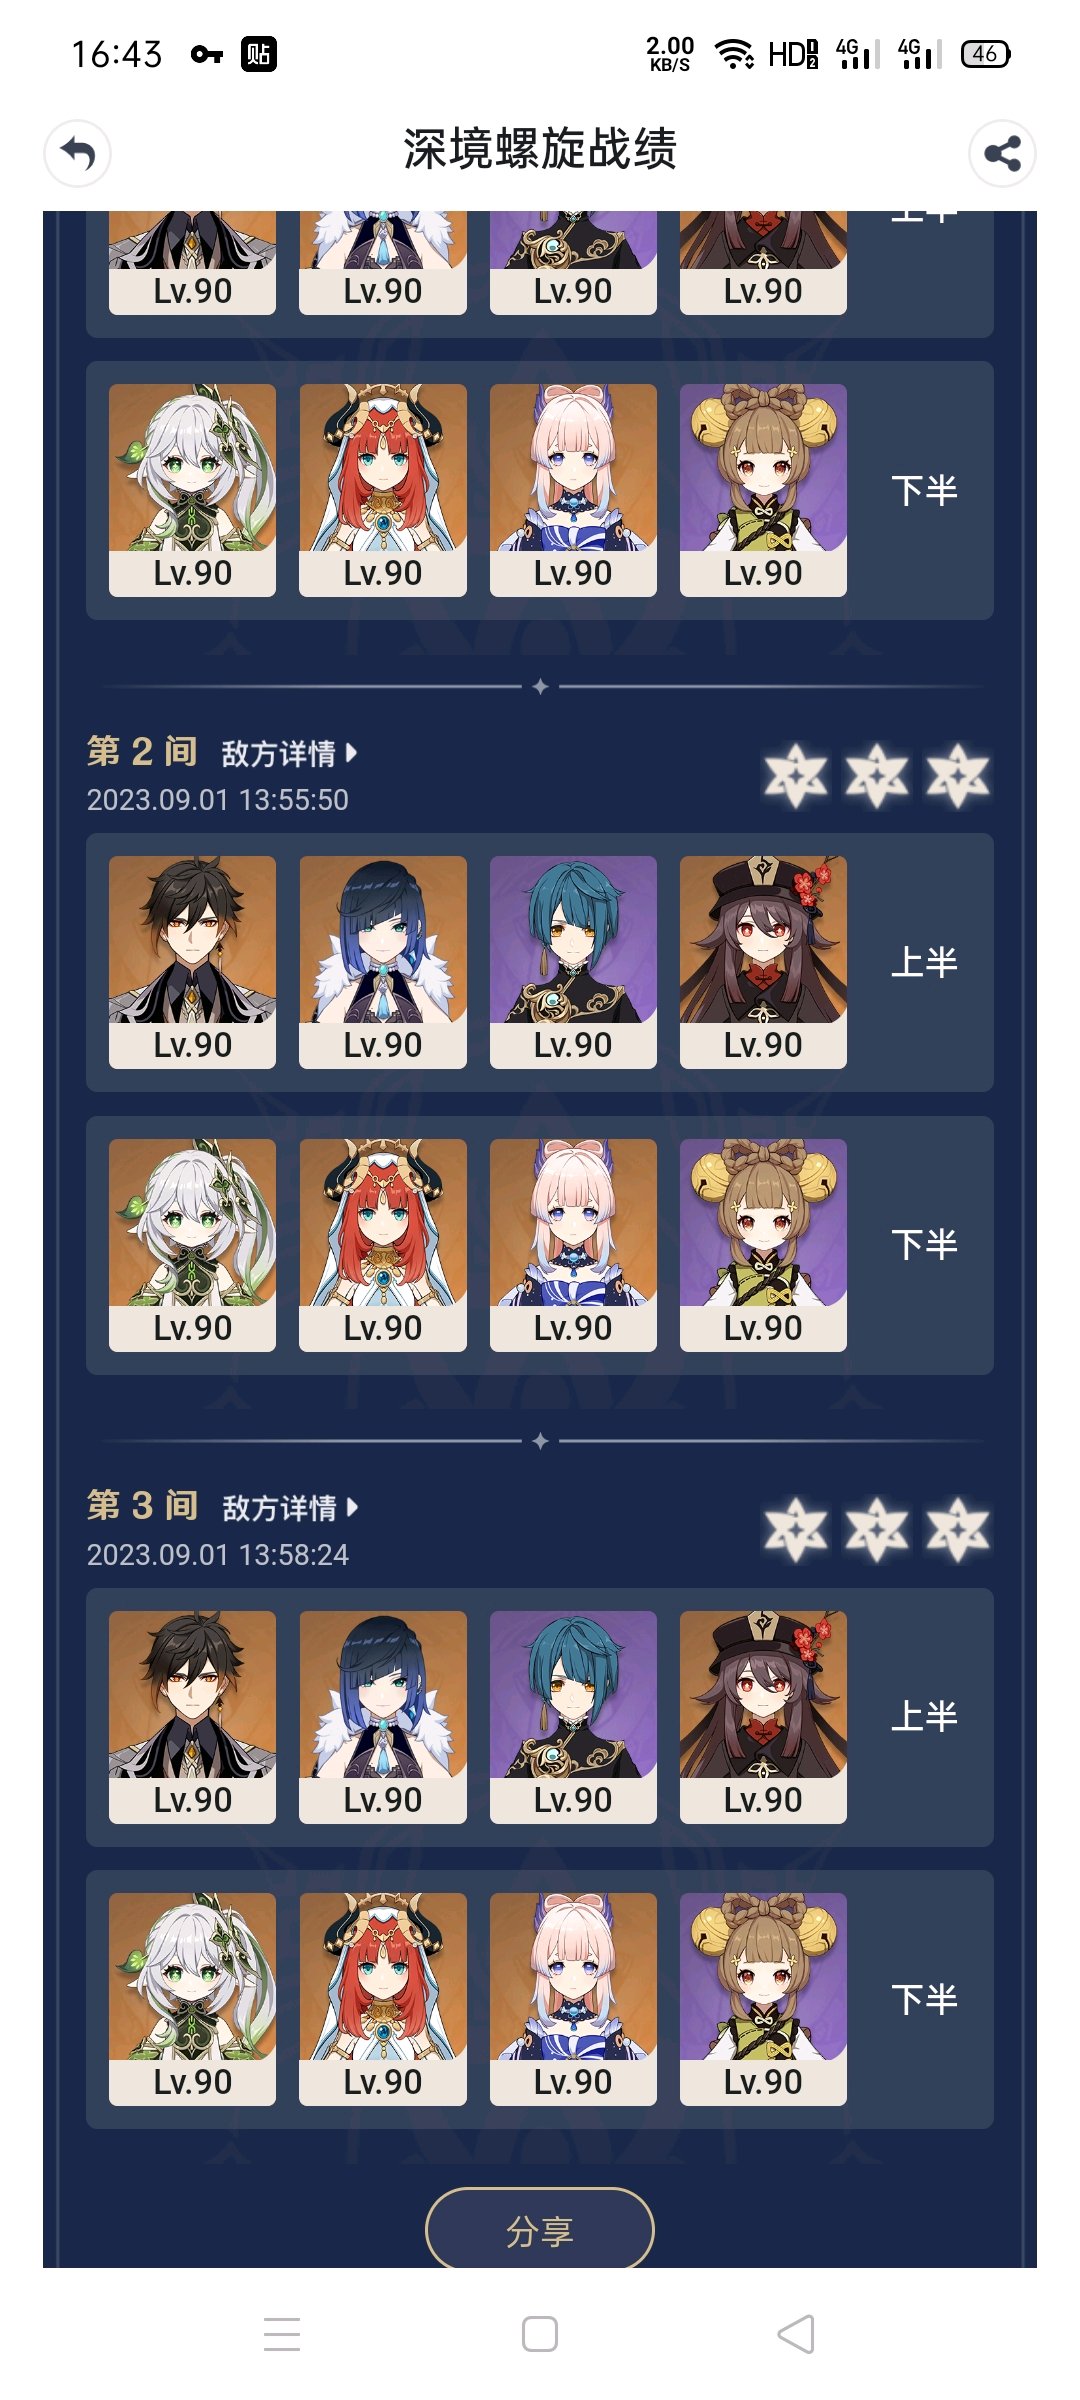
Task: Select Nahida portrait in 第2间 下半
Action: click(192, 1245)
